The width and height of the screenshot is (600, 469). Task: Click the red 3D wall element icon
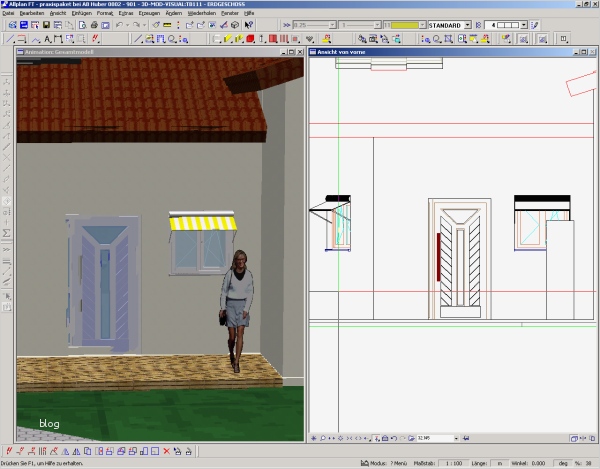coord(250,40)
